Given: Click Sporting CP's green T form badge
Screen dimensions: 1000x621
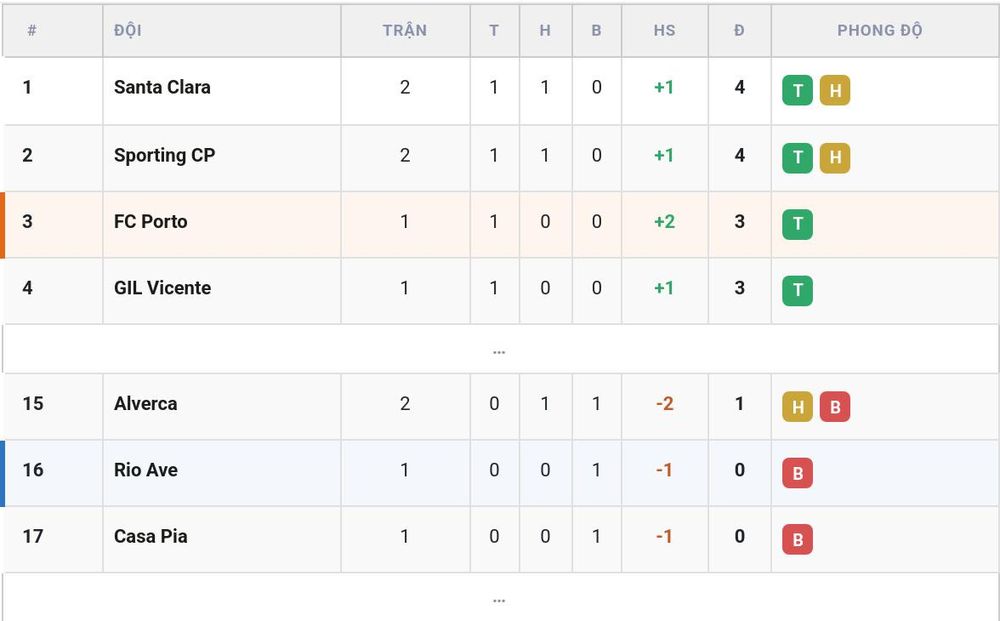Looking at the screenshot, I should click(797, 157).
